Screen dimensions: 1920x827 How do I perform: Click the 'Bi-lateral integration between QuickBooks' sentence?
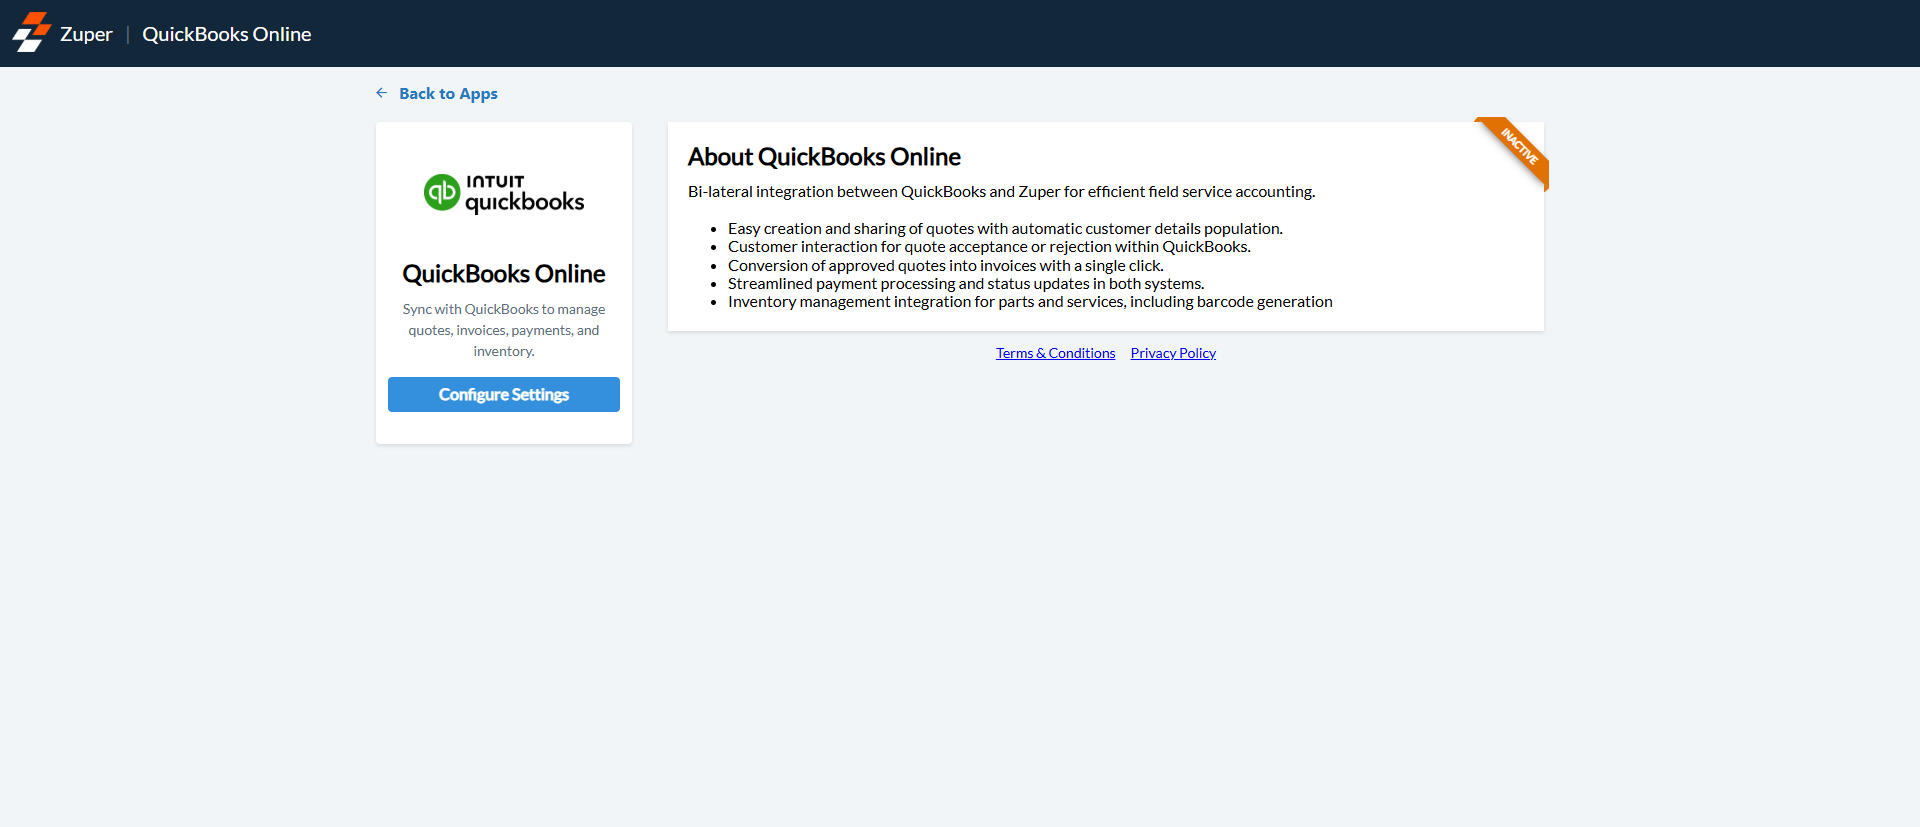click(x=1001, y=192)
